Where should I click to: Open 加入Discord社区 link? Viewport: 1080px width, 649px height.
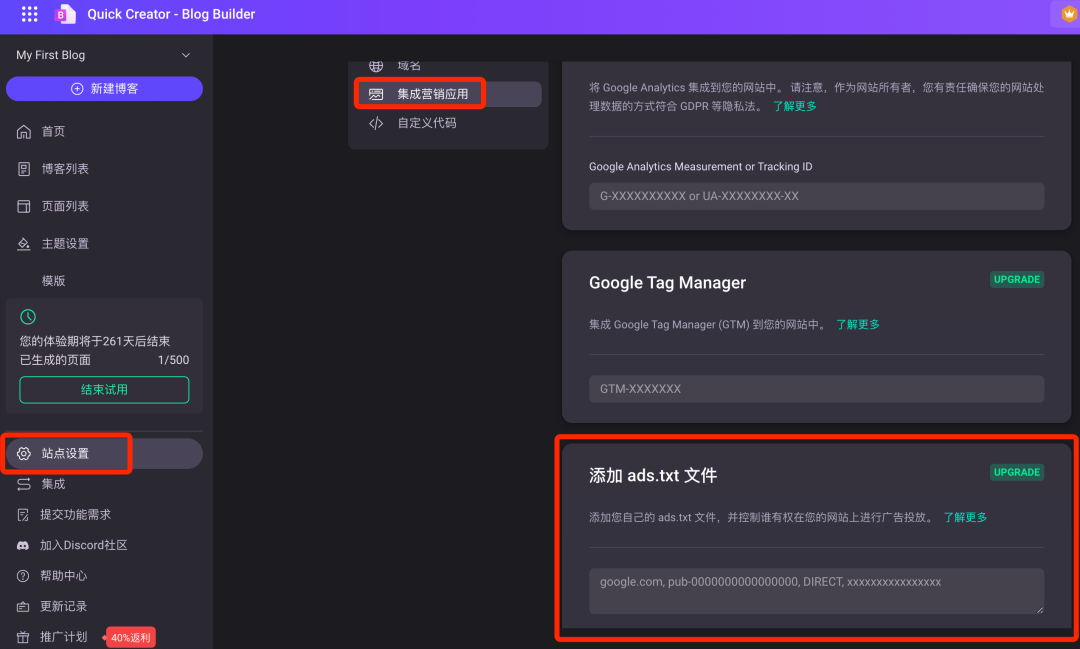click(x=84, y=545)
